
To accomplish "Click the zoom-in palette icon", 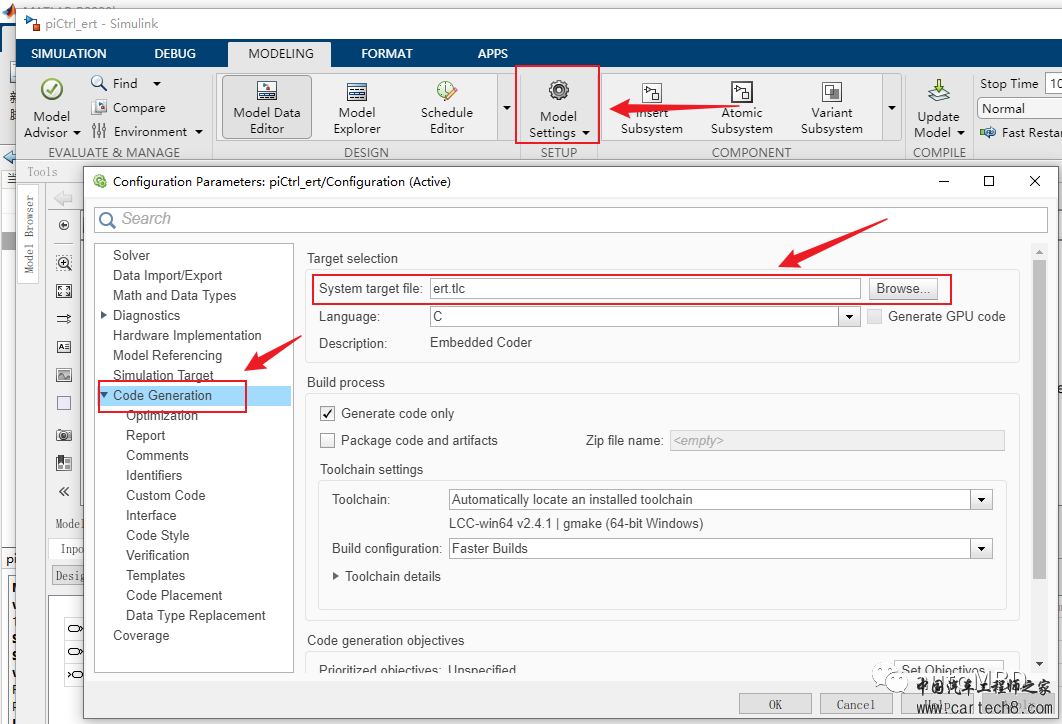I will pyautogui.click(x=64, y=263).
